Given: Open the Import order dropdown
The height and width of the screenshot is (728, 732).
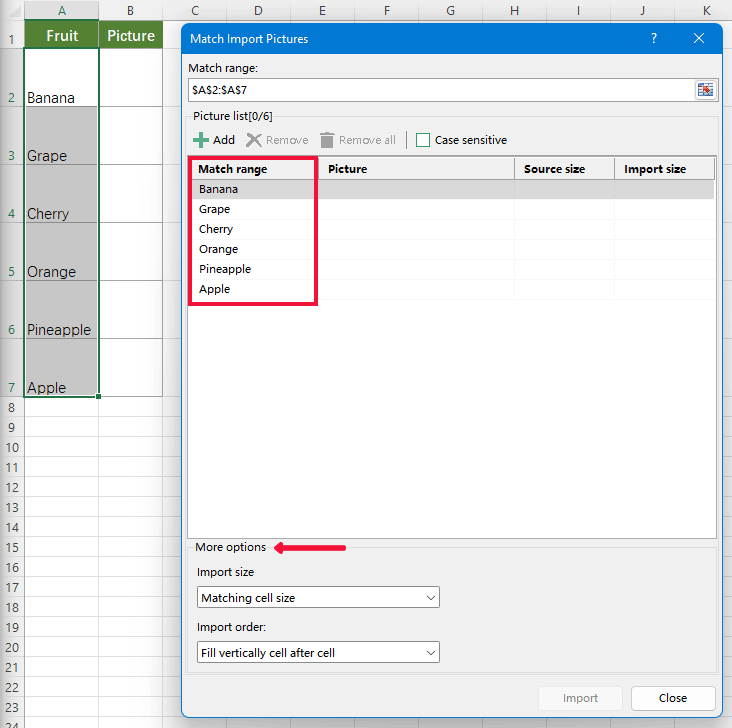Looking at the screenshot, I should pos(318,652).
